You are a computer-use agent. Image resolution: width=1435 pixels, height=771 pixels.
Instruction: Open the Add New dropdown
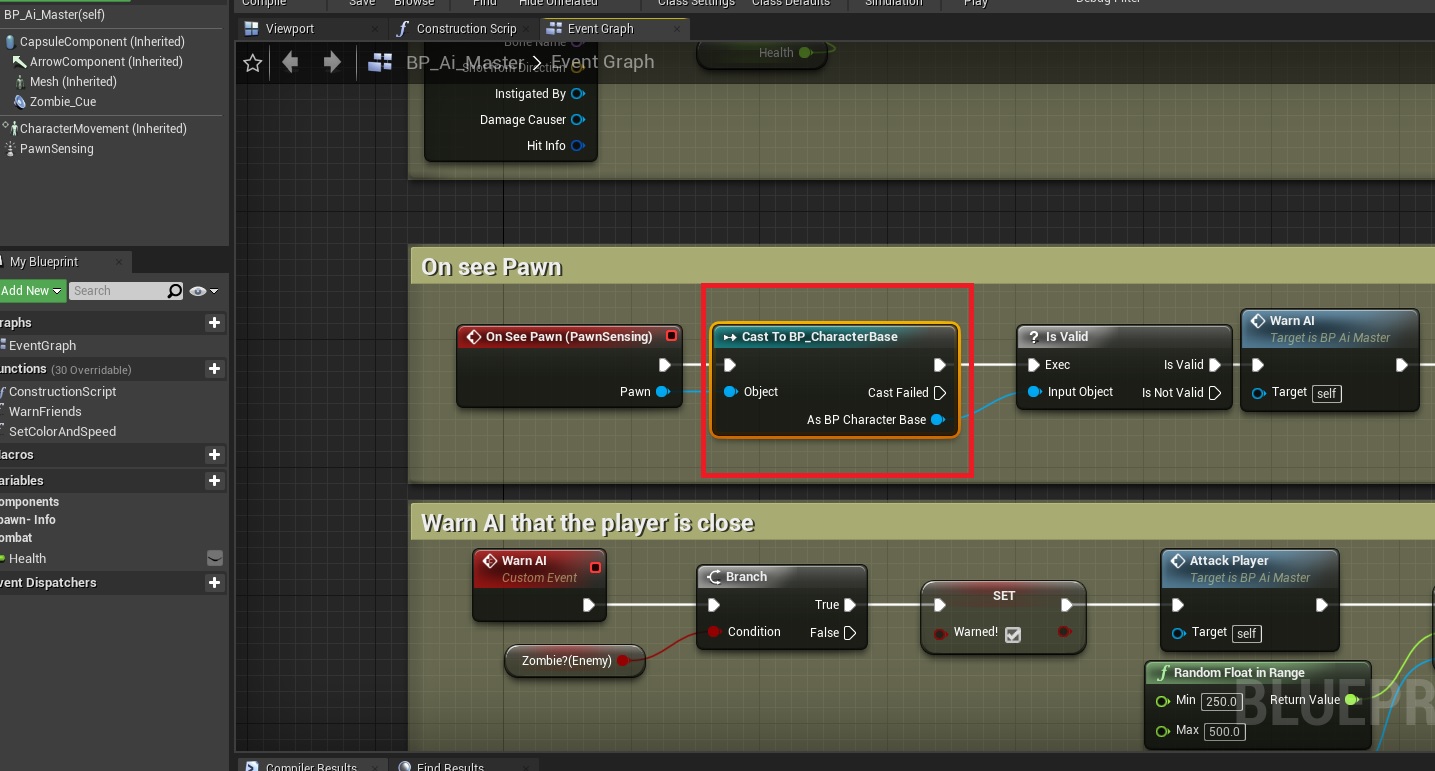[32, 291]
